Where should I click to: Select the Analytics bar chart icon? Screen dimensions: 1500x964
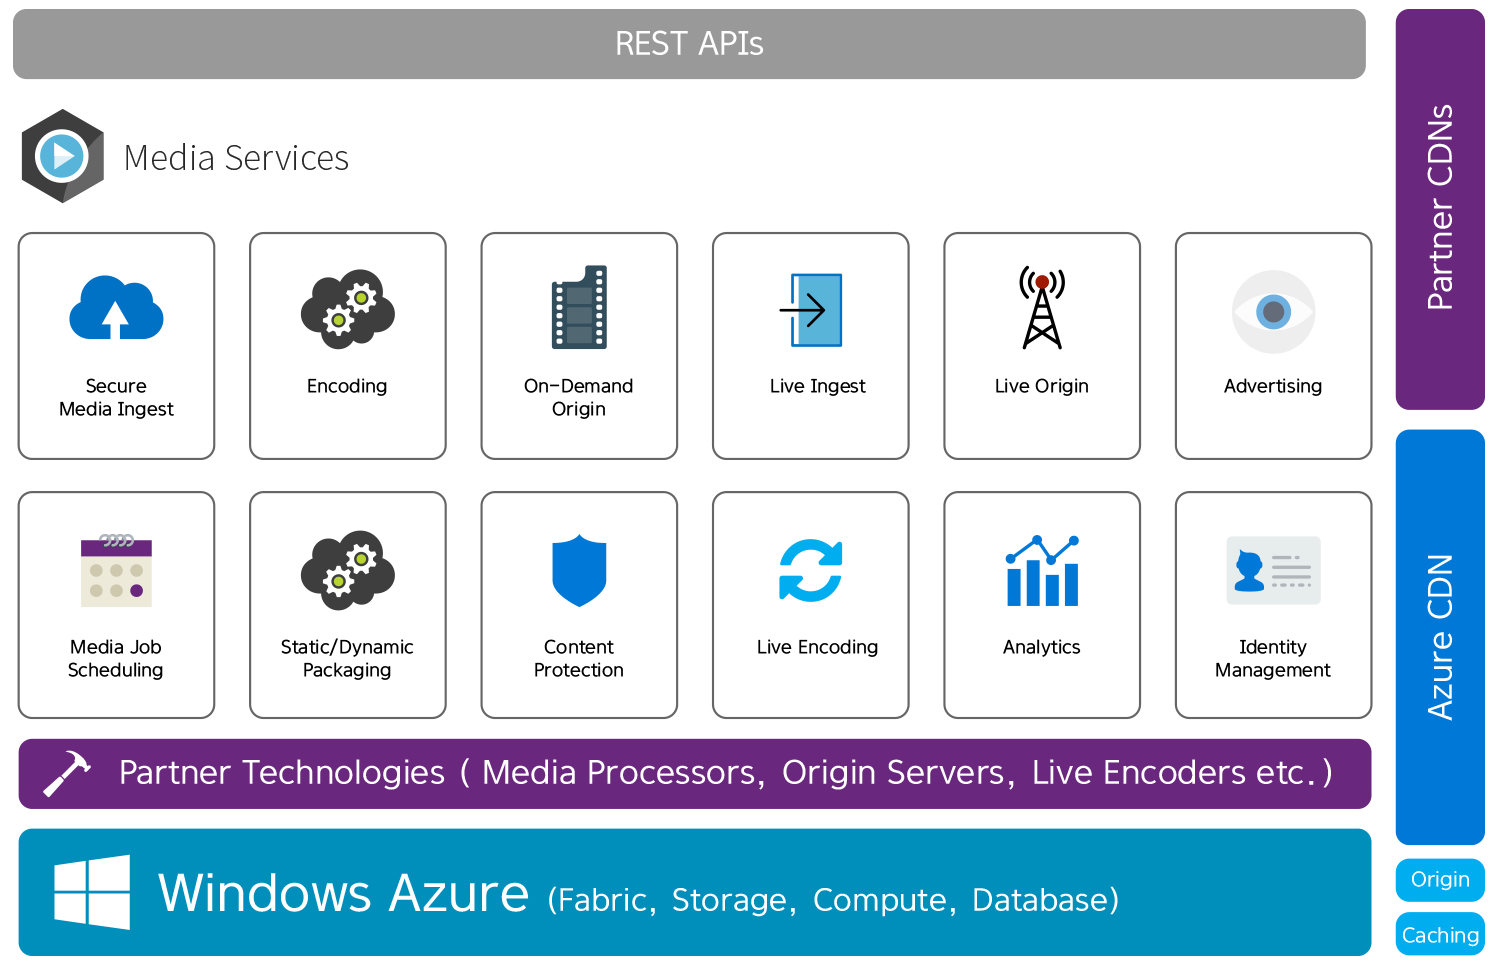pyautogui.click(x=1042, y=570)
